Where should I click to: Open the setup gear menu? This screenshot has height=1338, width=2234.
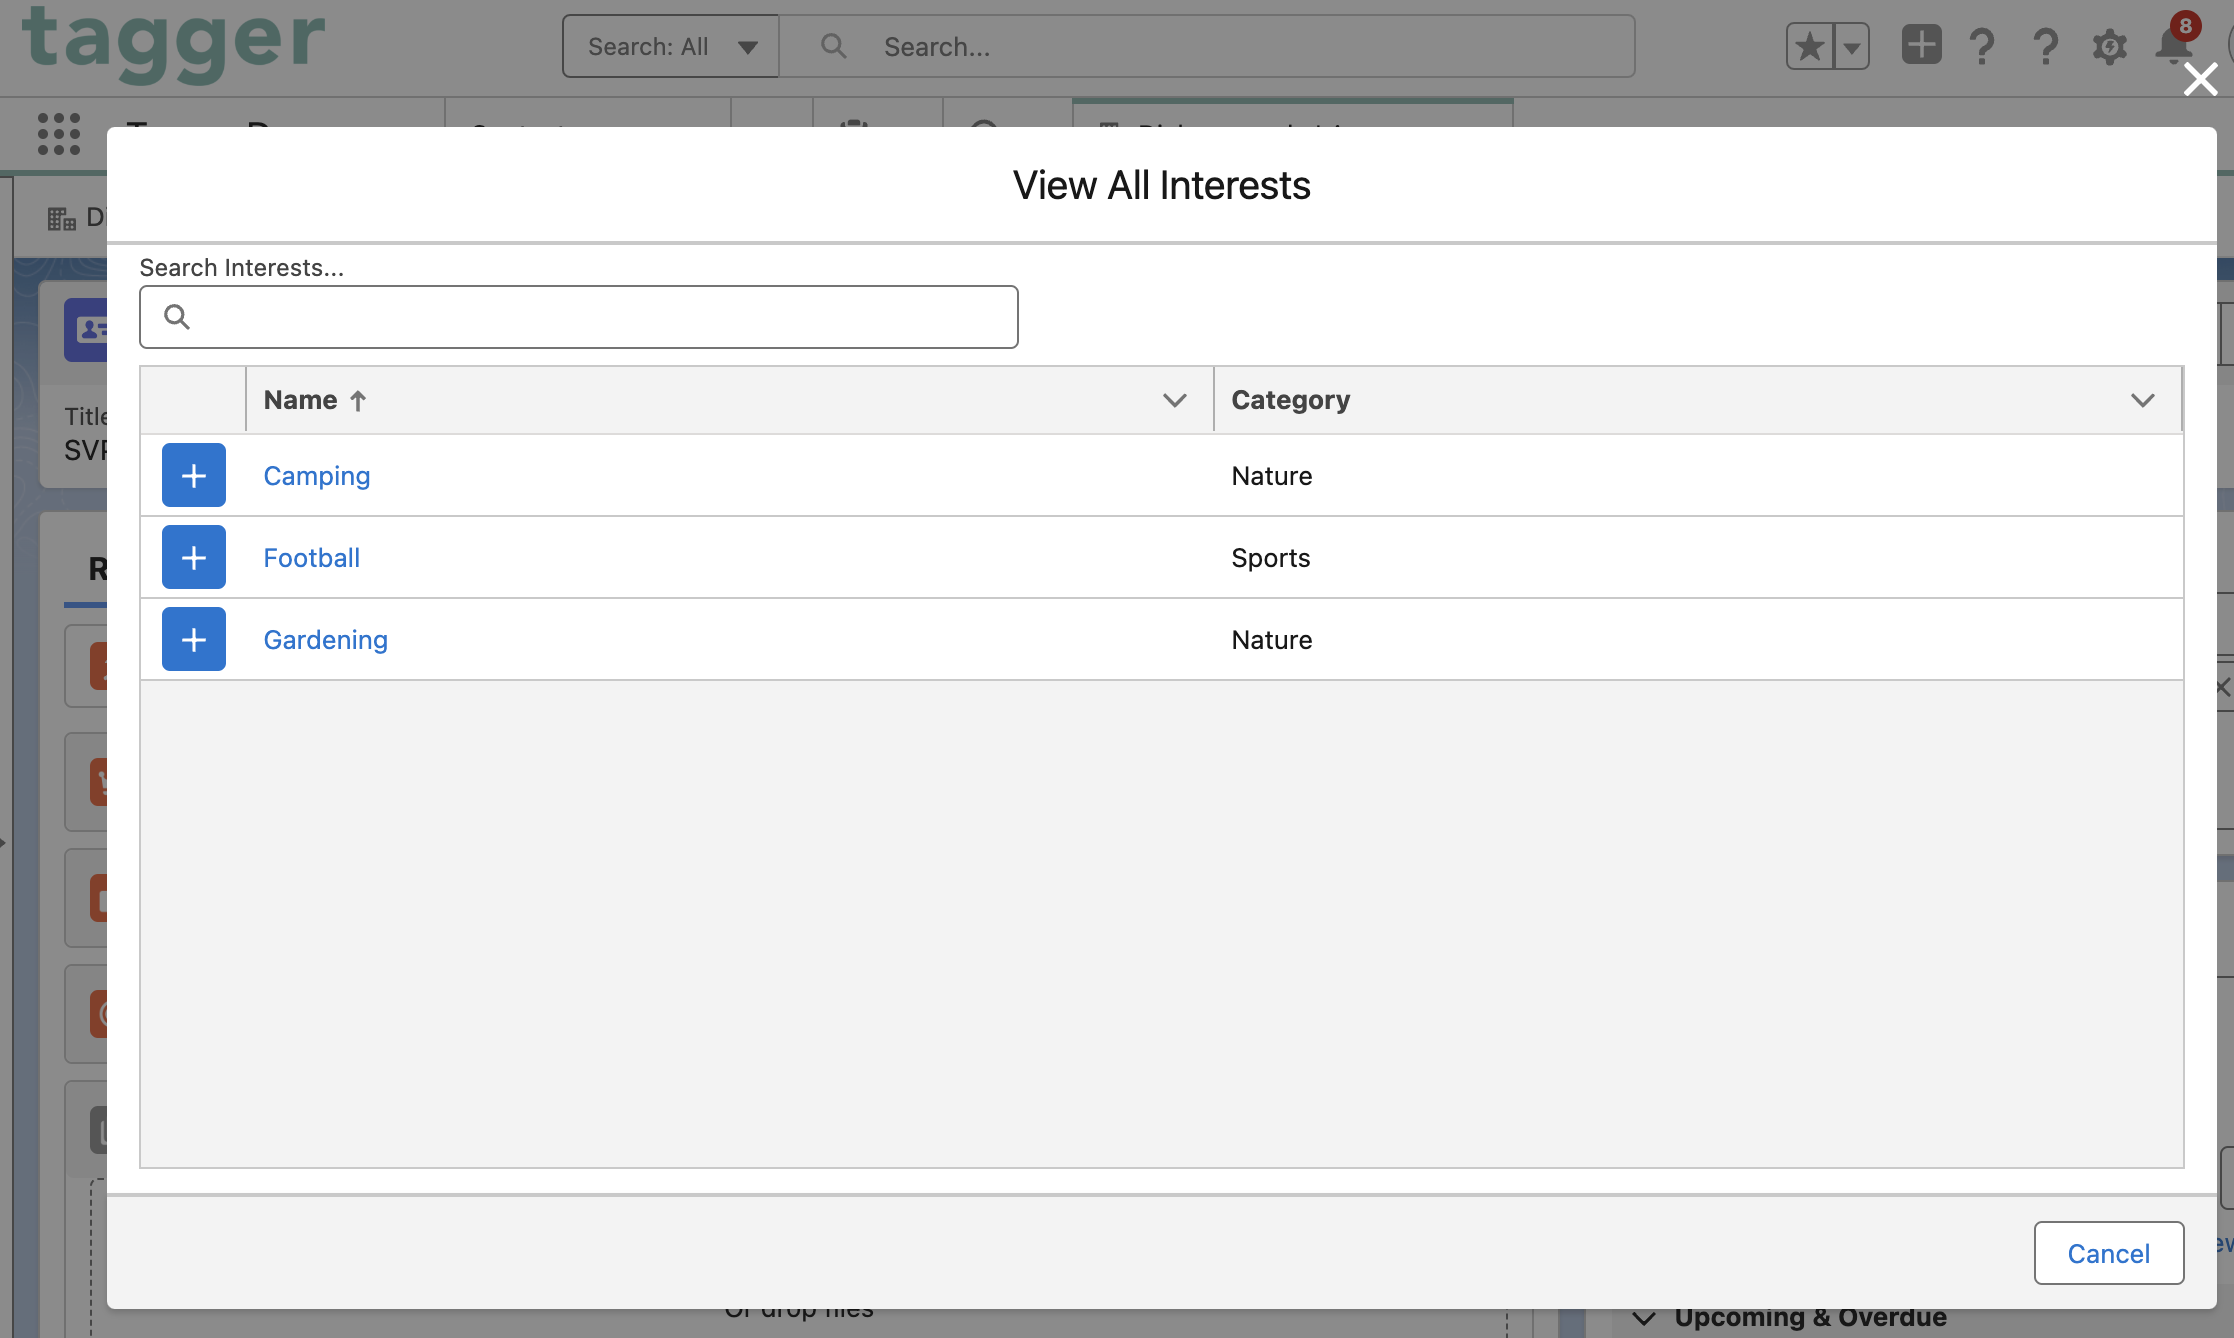point(2109,46)
